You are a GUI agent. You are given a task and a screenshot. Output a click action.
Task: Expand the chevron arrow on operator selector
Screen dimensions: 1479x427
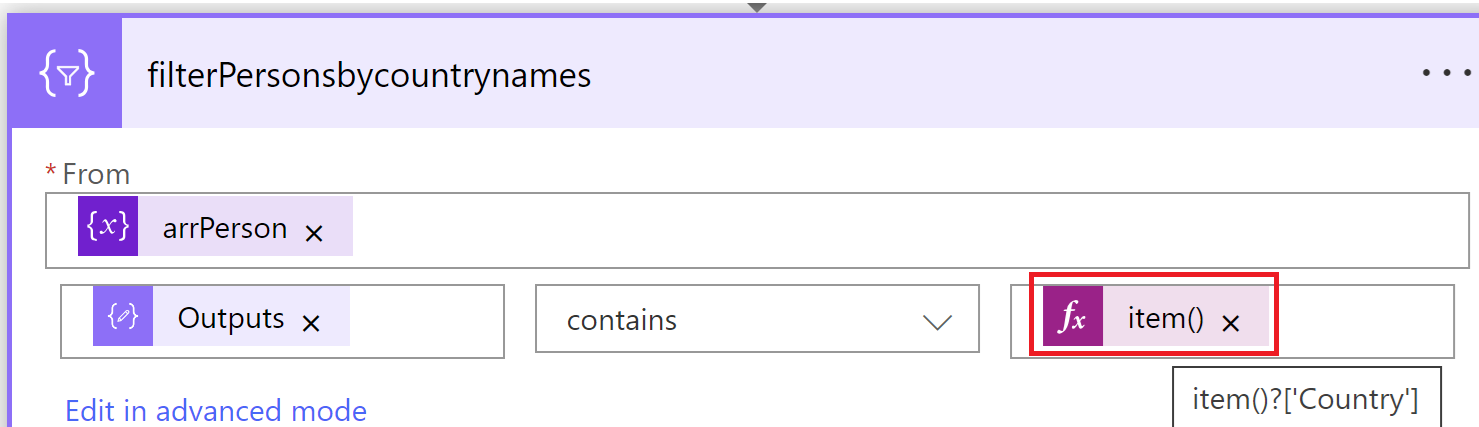937,321
